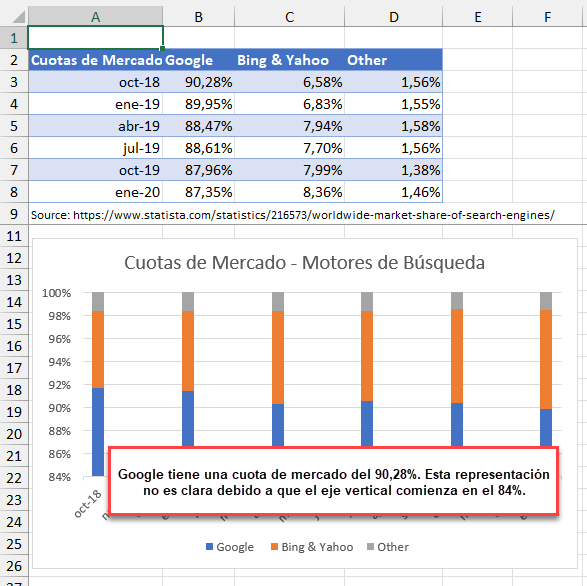Image resolution: width=587 pixels, height=586 pixels.
Task: Select row 1 header
Action: tap(14, 38)
